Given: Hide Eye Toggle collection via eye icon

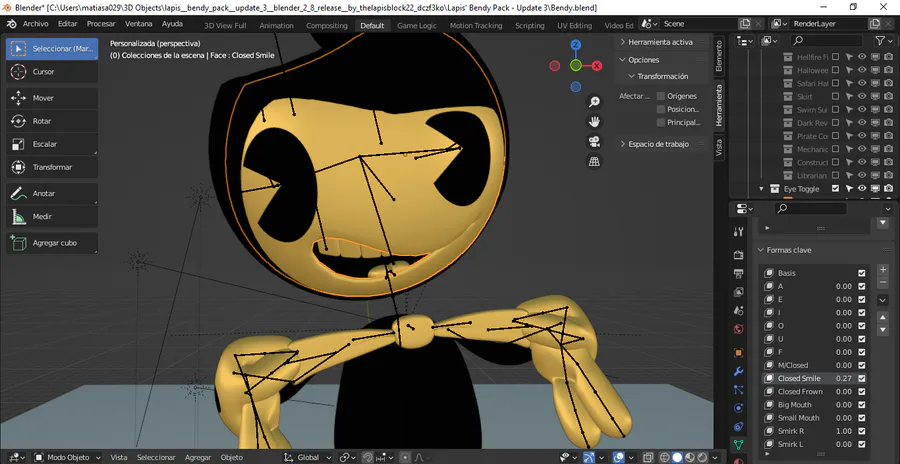Looking at the screenshot, I should point(862,188).
